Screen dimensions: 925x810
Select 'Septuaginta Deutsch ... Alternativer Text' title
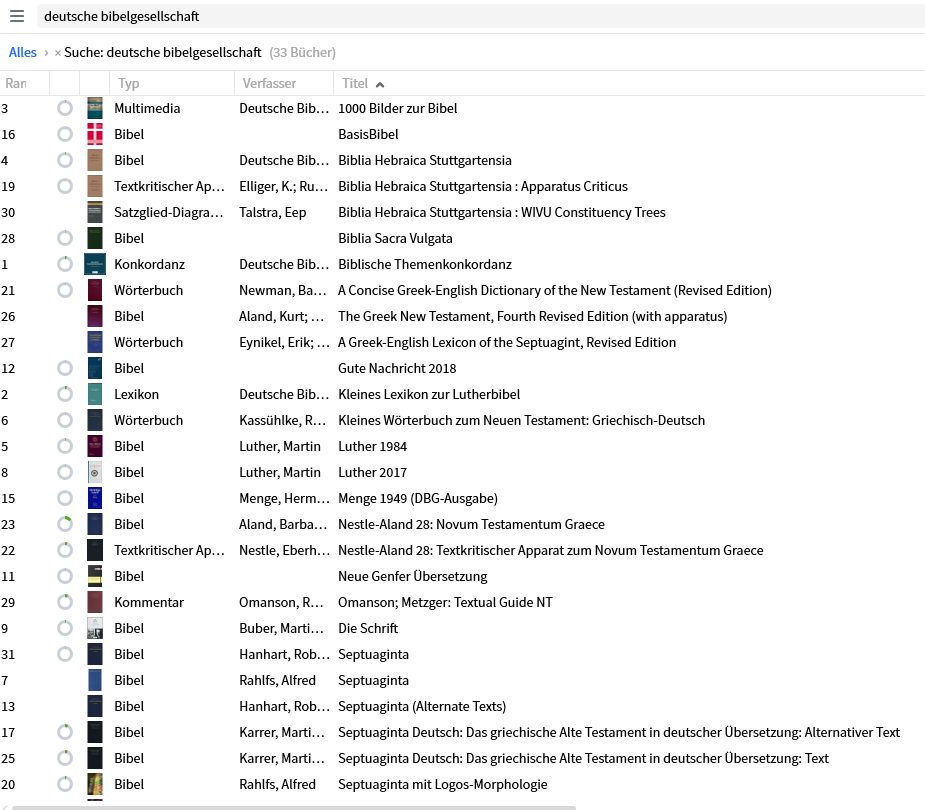click(619, 732)
